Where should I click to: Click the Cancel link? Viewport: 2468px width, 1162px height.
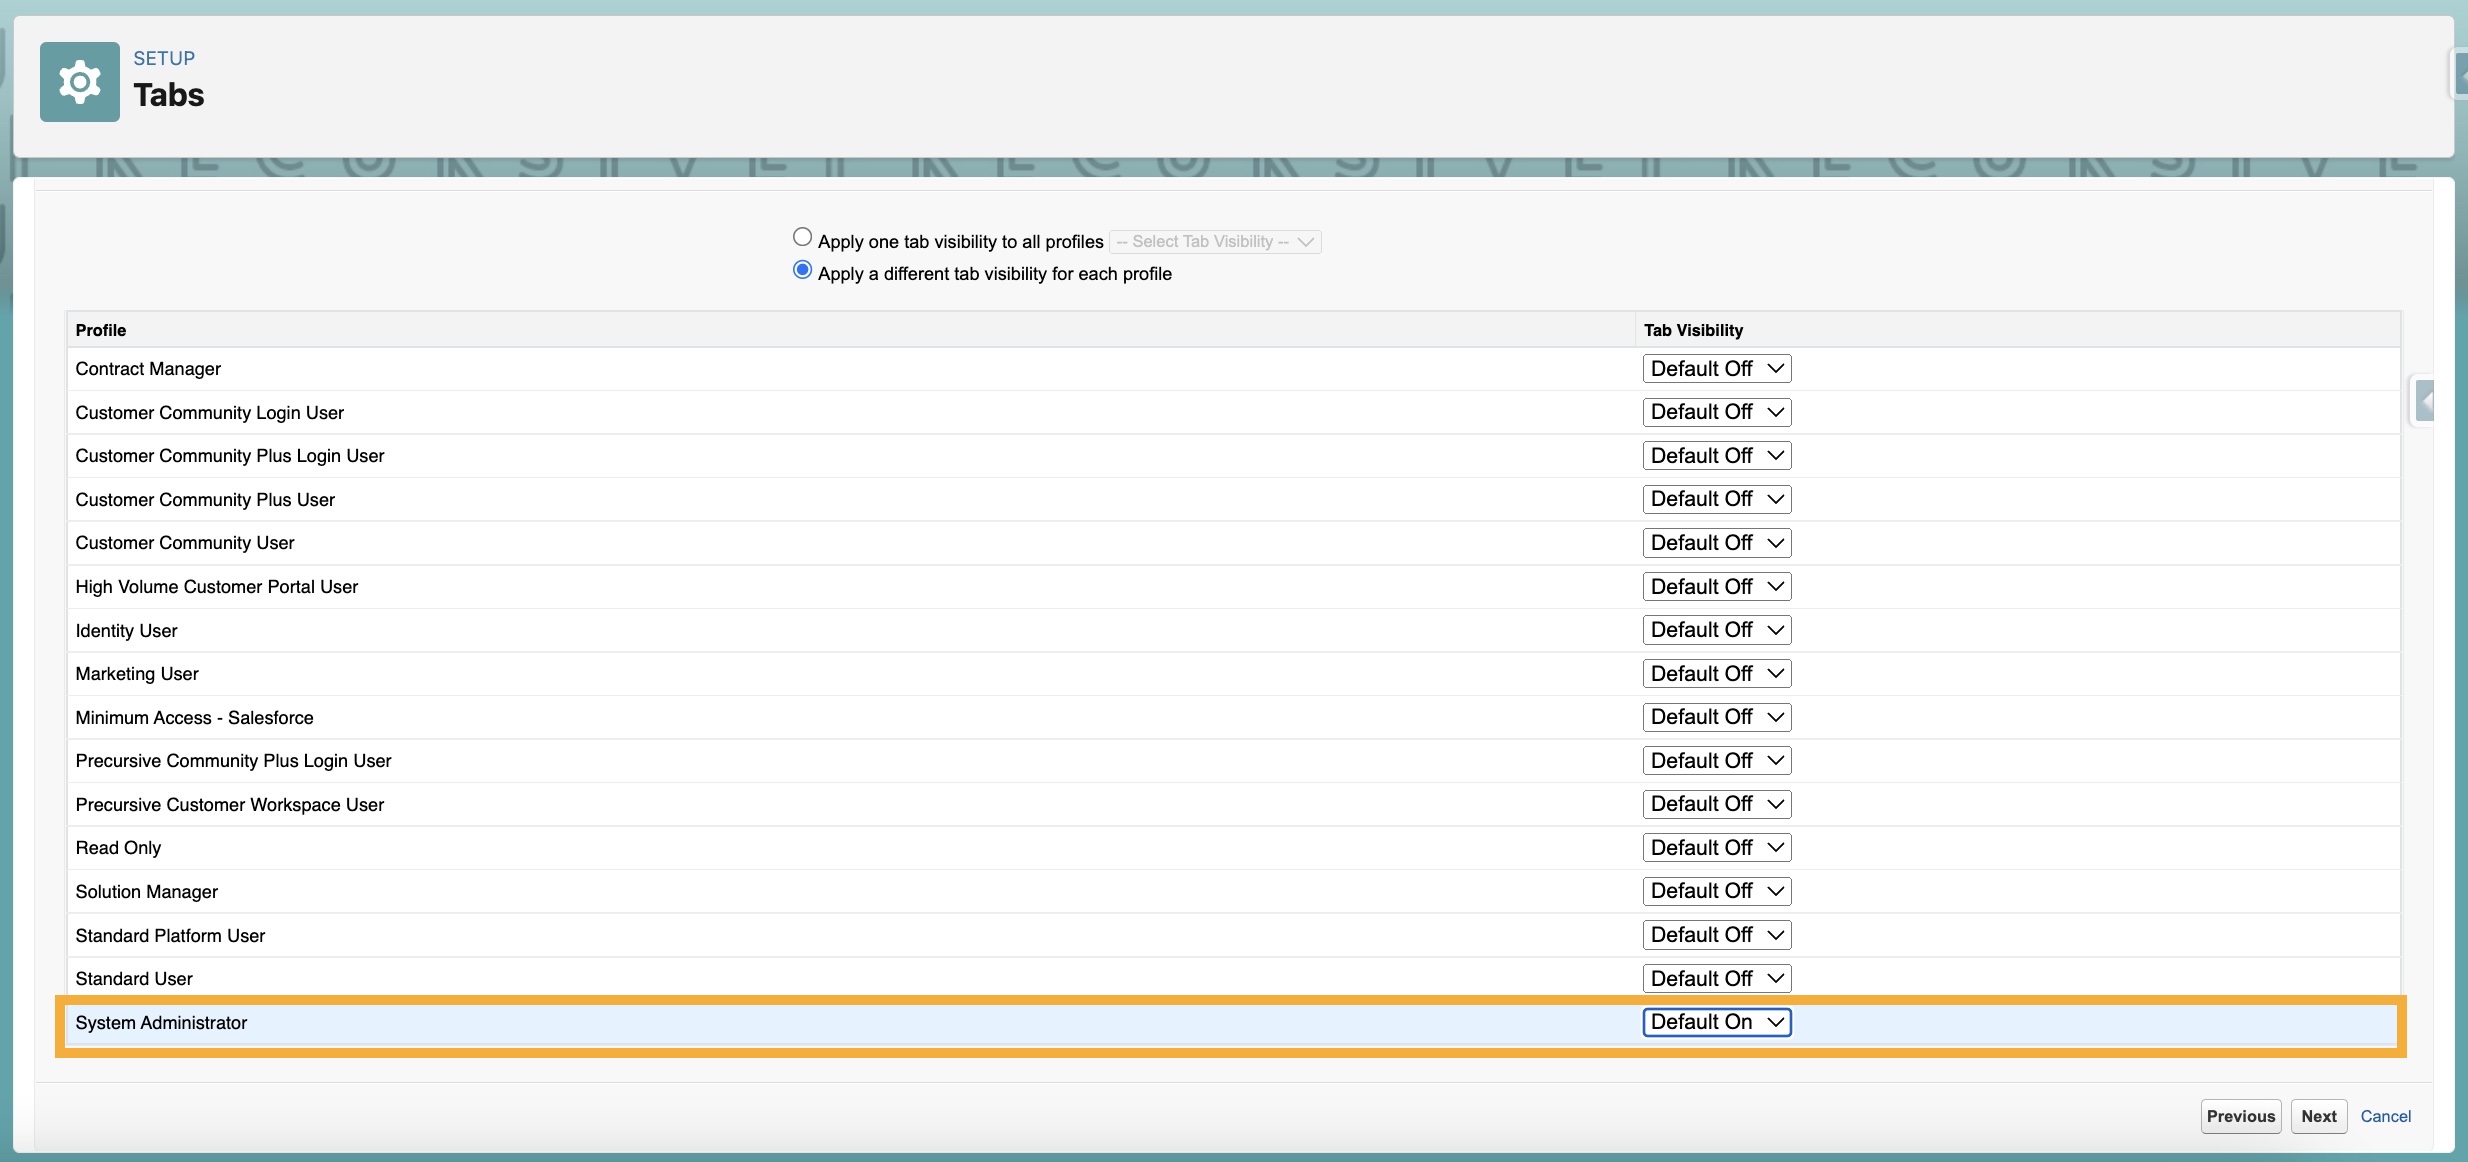pos(2385,1116)
